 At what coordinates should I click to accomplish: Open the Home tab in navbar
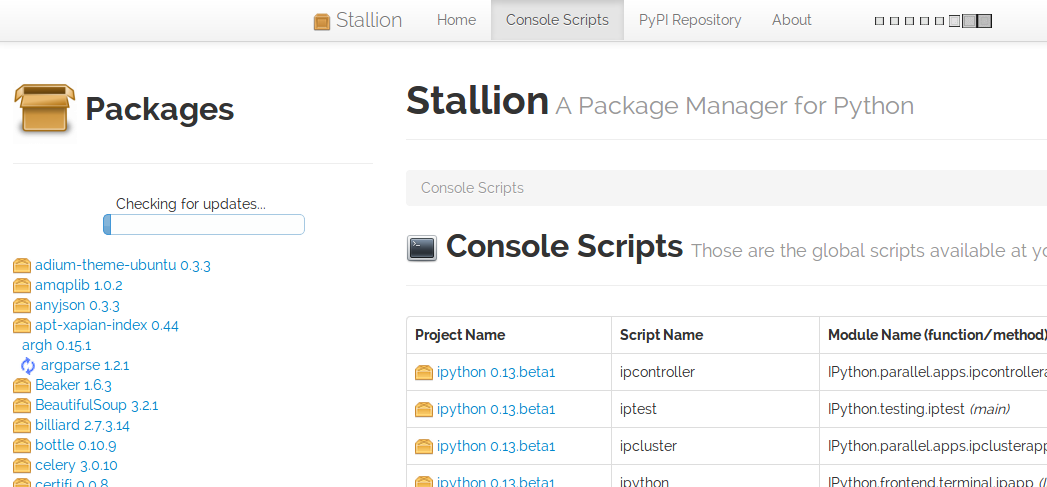point(456,20)
